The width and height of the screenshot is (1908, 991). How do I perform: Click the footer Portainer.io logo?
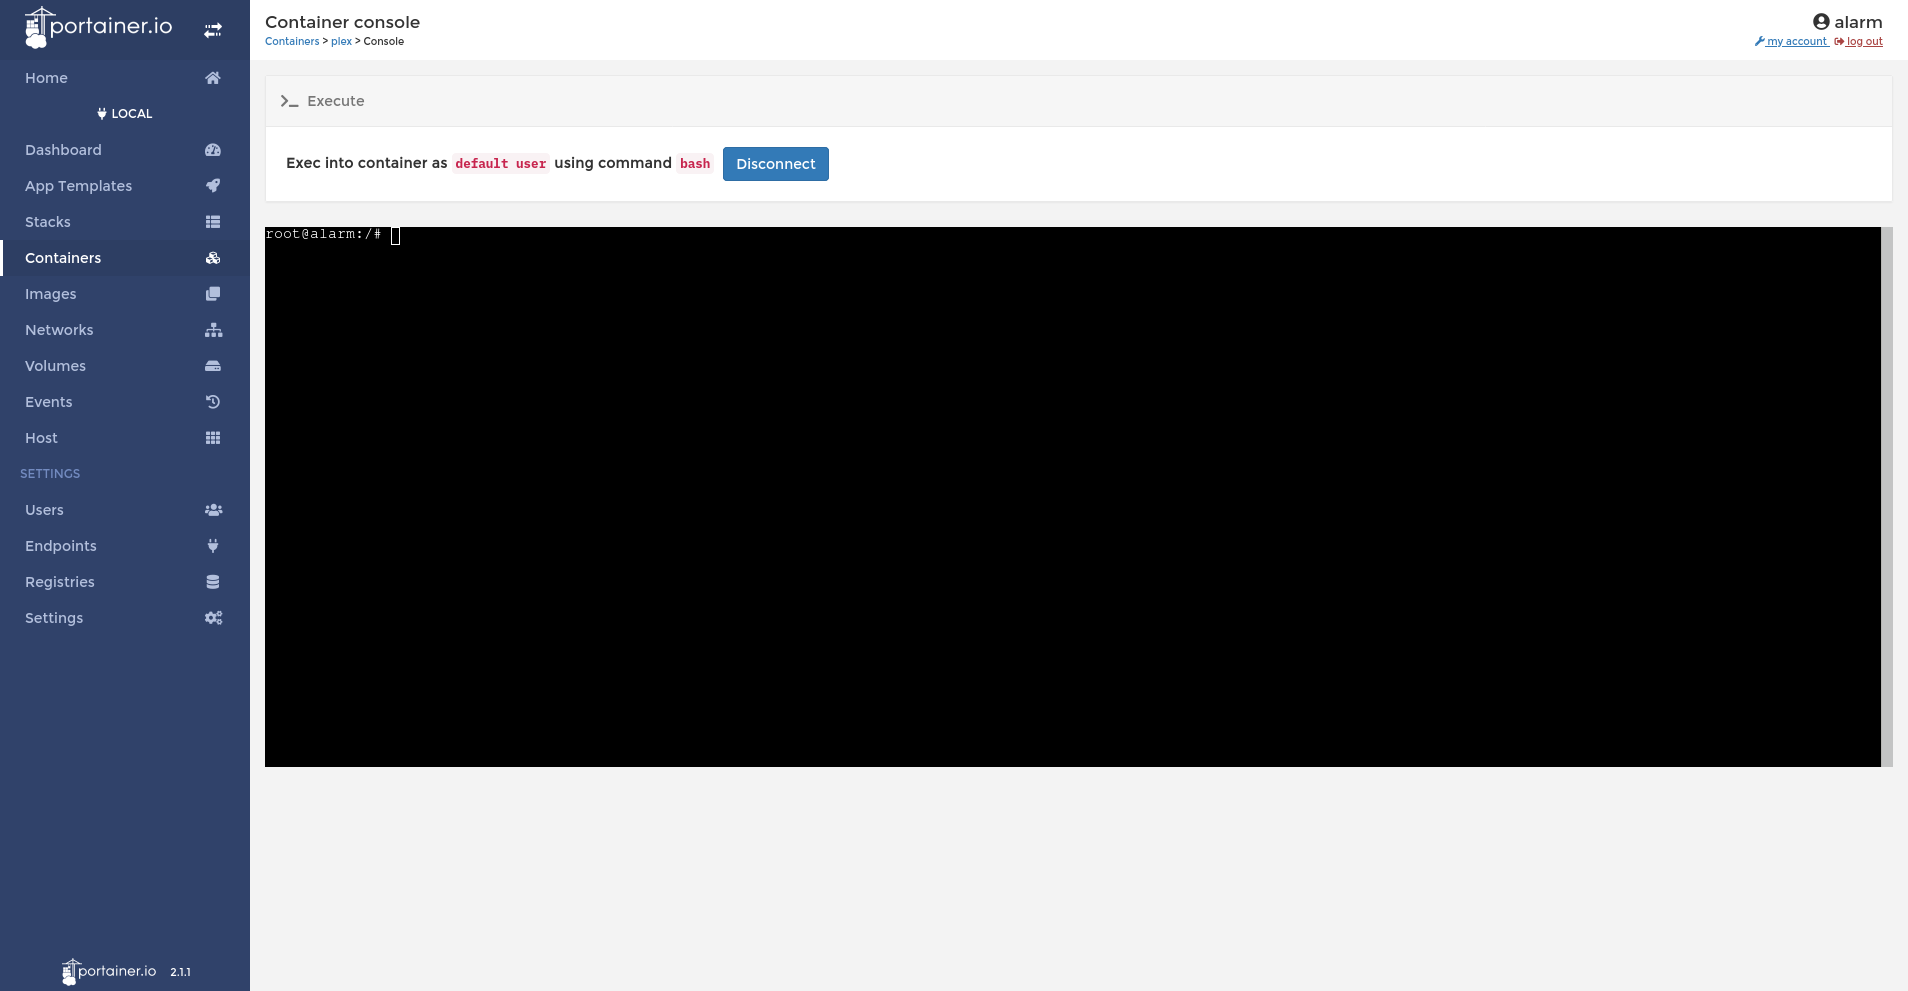click(x=109, y=971)
